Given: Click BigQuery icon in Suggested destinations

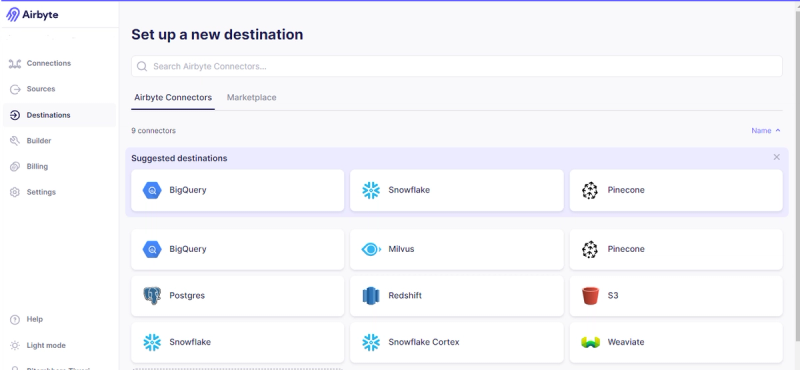Looking at the screenshot, I should point(152,190).
